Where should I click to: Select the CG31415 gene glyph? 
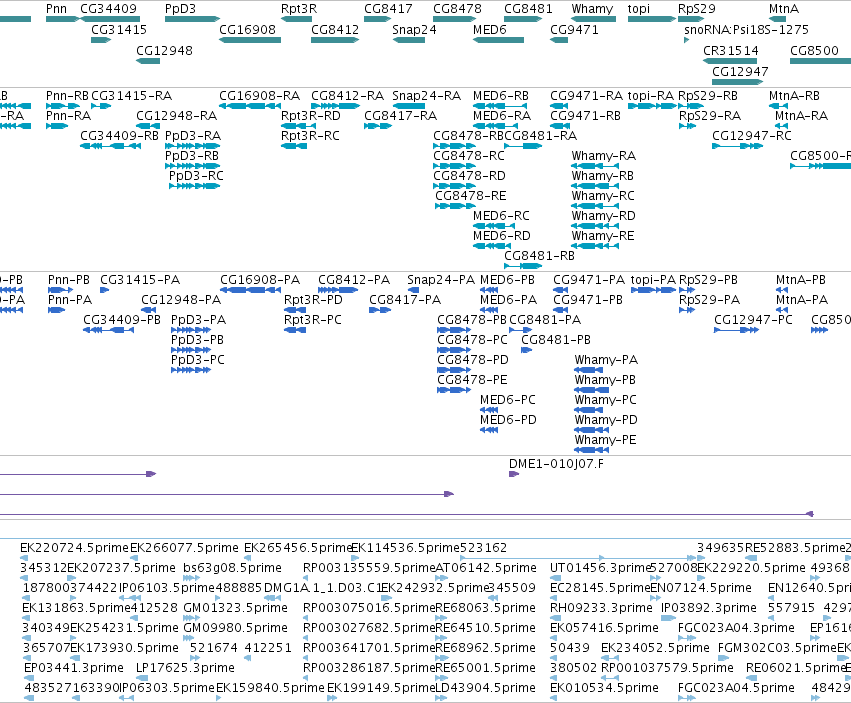click(101, 40)
